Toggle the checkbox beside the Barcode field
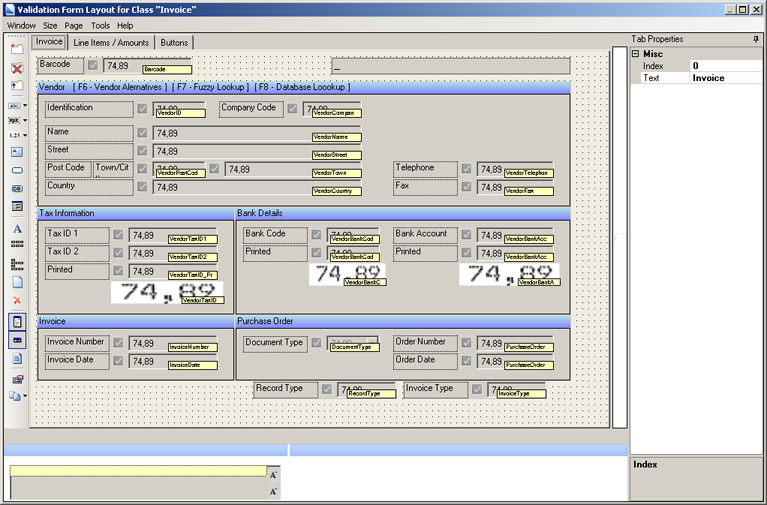 pos(93,65)
